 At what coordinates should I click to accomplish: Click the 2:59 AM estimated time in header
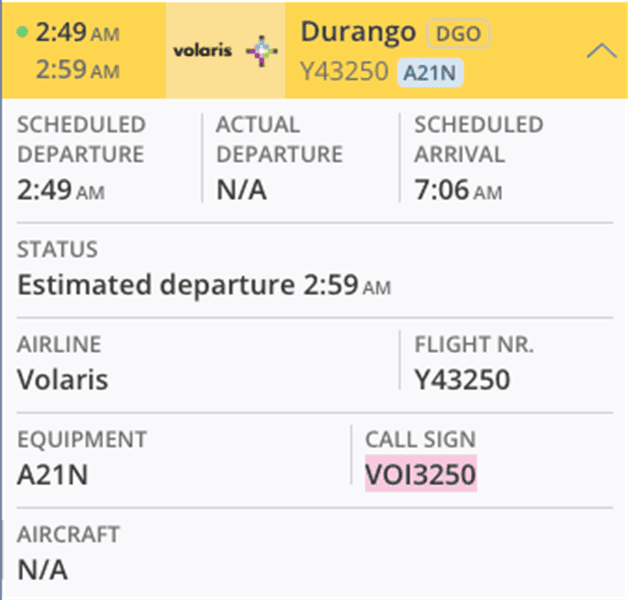[x=78, y=69]
